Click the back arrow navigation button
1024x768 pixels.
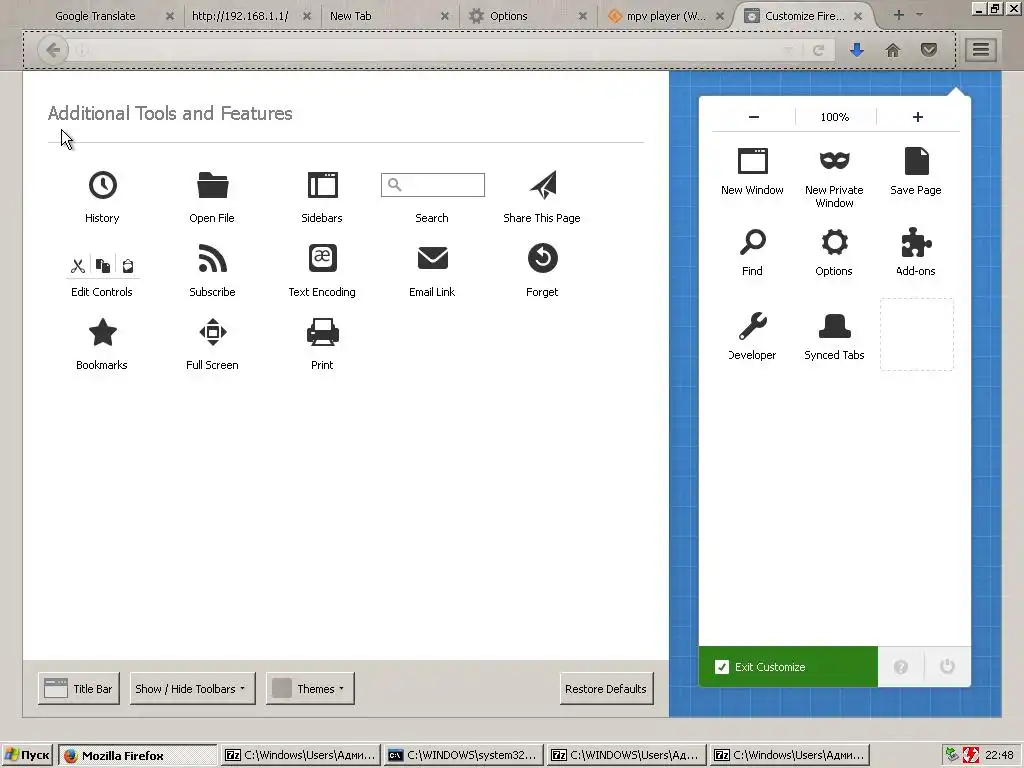click(53, 50)
